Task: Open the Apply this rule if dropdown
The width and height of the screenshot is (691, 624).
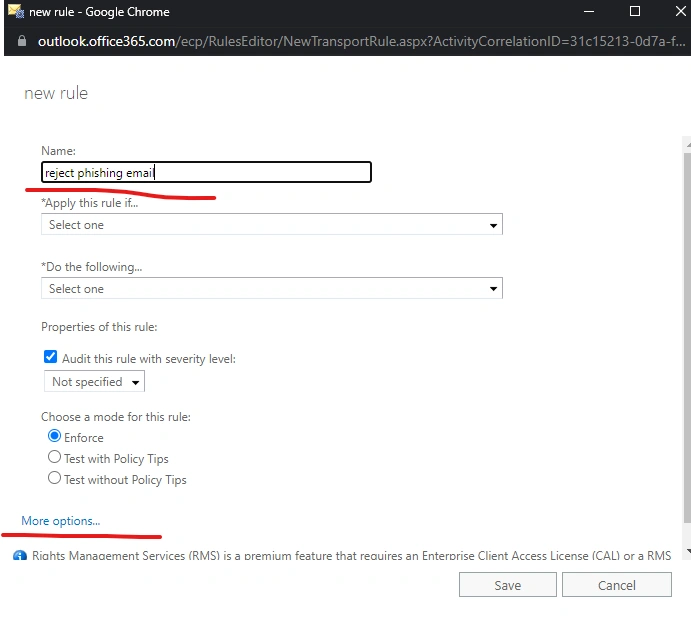Action: [272, 225]
